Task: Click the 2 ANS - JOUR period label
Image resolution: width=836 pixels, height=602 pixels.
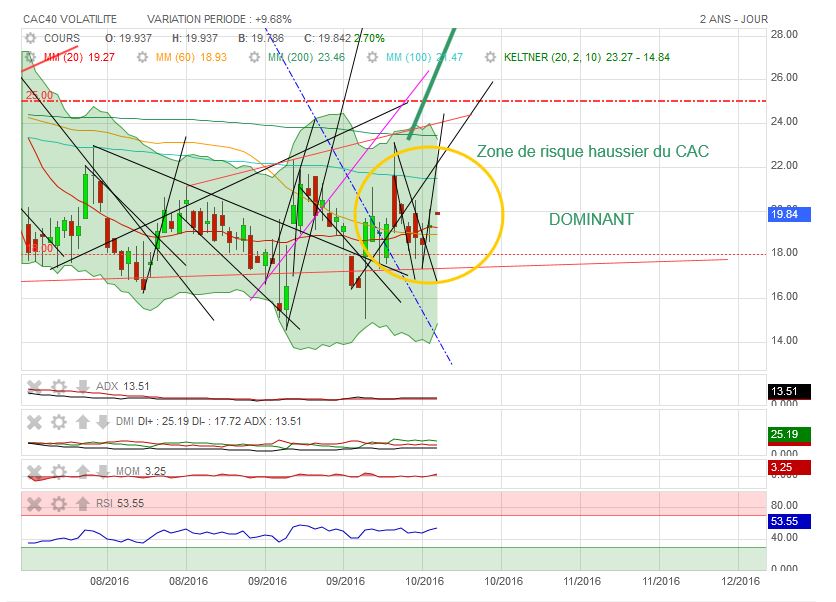Action: coord(734,19)
